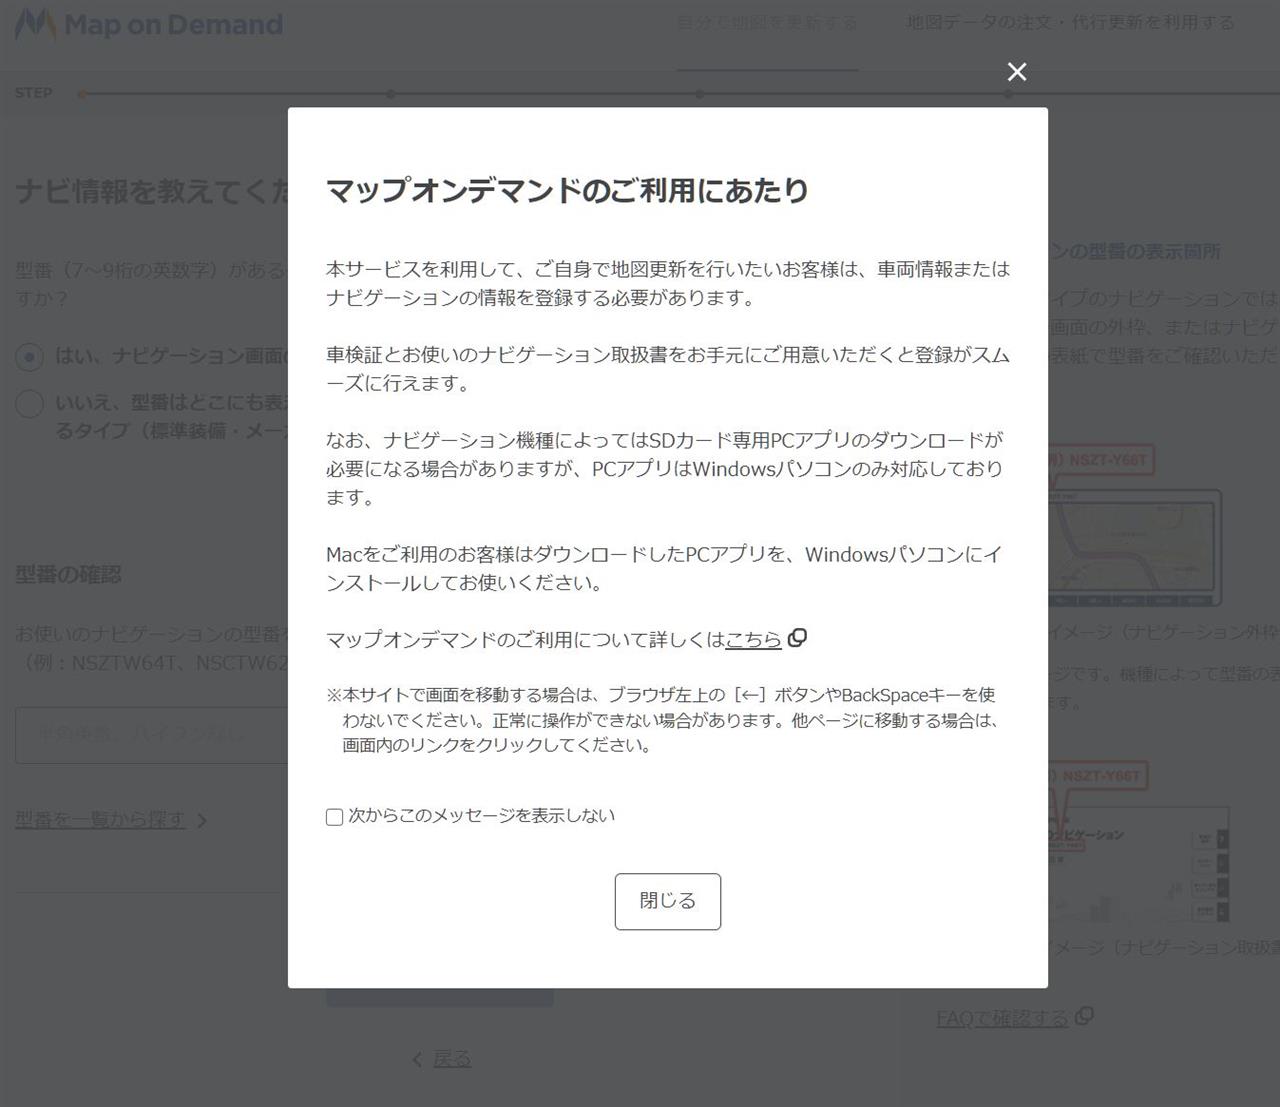The width and height of the screenshot is (1280, 1107).
Task: Click the 型番 input field
Action: pyautogui.click(x=152, y=735)
